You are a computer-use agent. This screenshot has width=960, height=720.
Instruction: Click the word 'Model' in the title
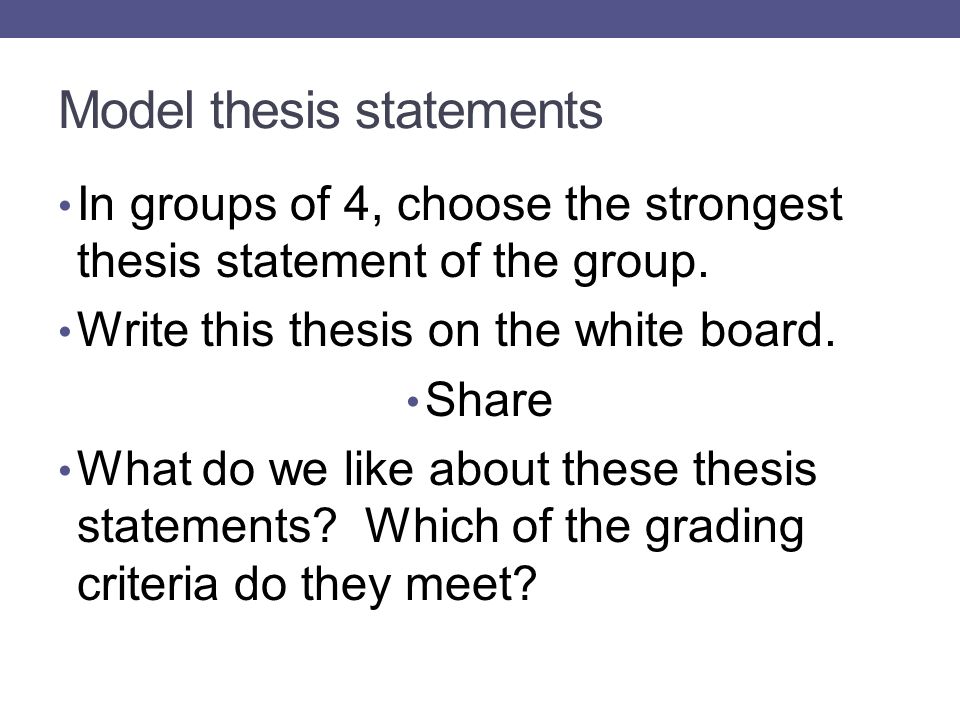coord(126,111)
